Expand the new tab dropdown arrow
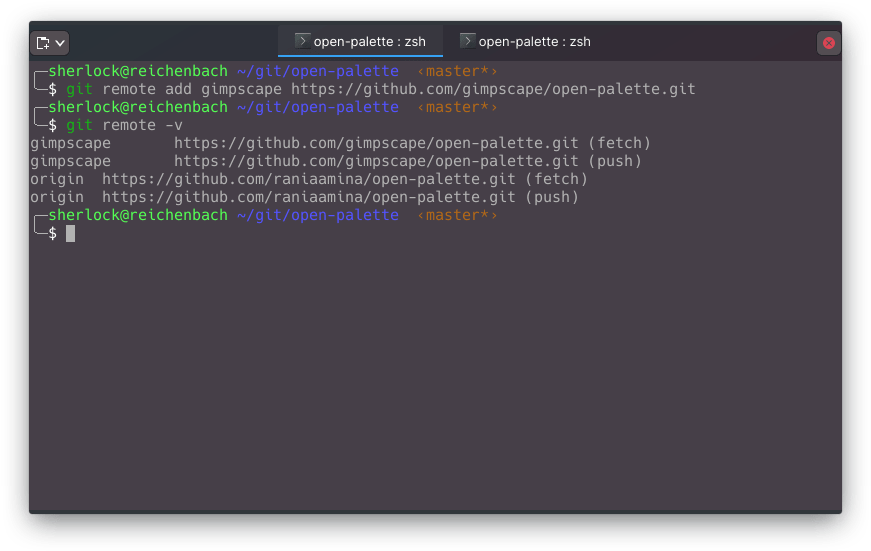This screenshot has height=551, width=871. pos(60,43)
